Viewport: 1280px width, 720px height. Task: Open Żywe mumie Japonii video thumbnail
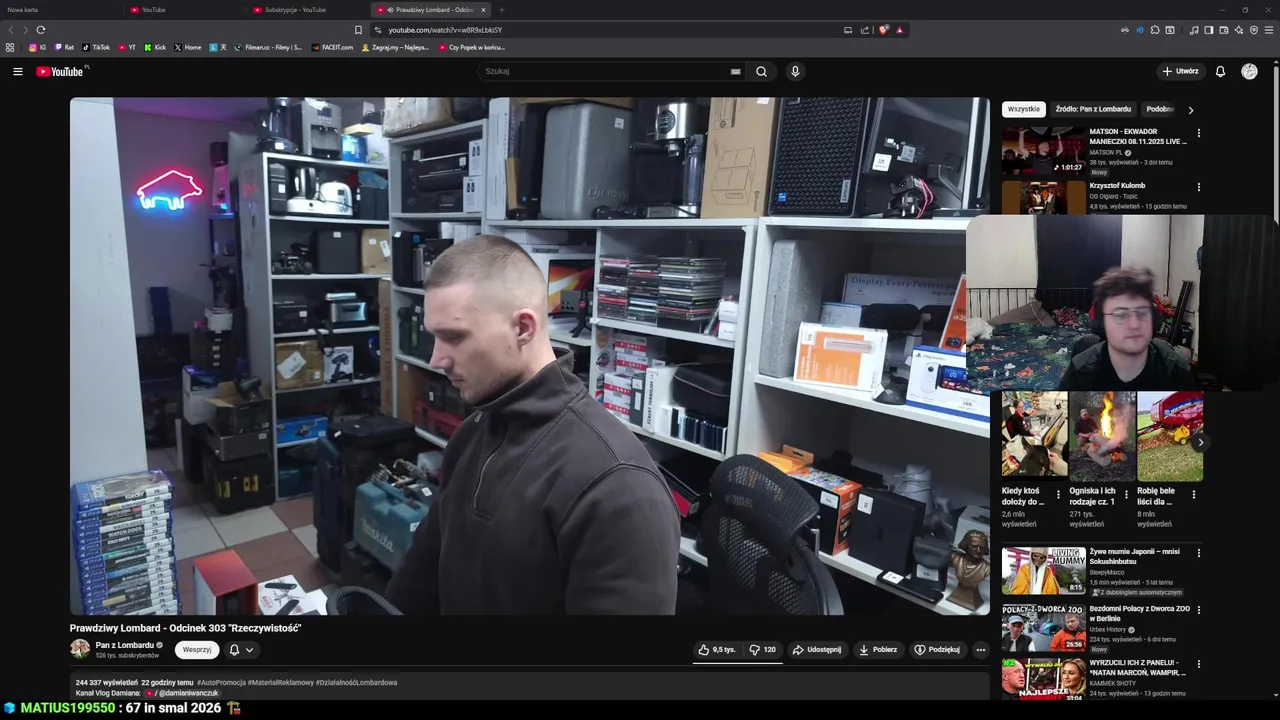point(1044,570)
